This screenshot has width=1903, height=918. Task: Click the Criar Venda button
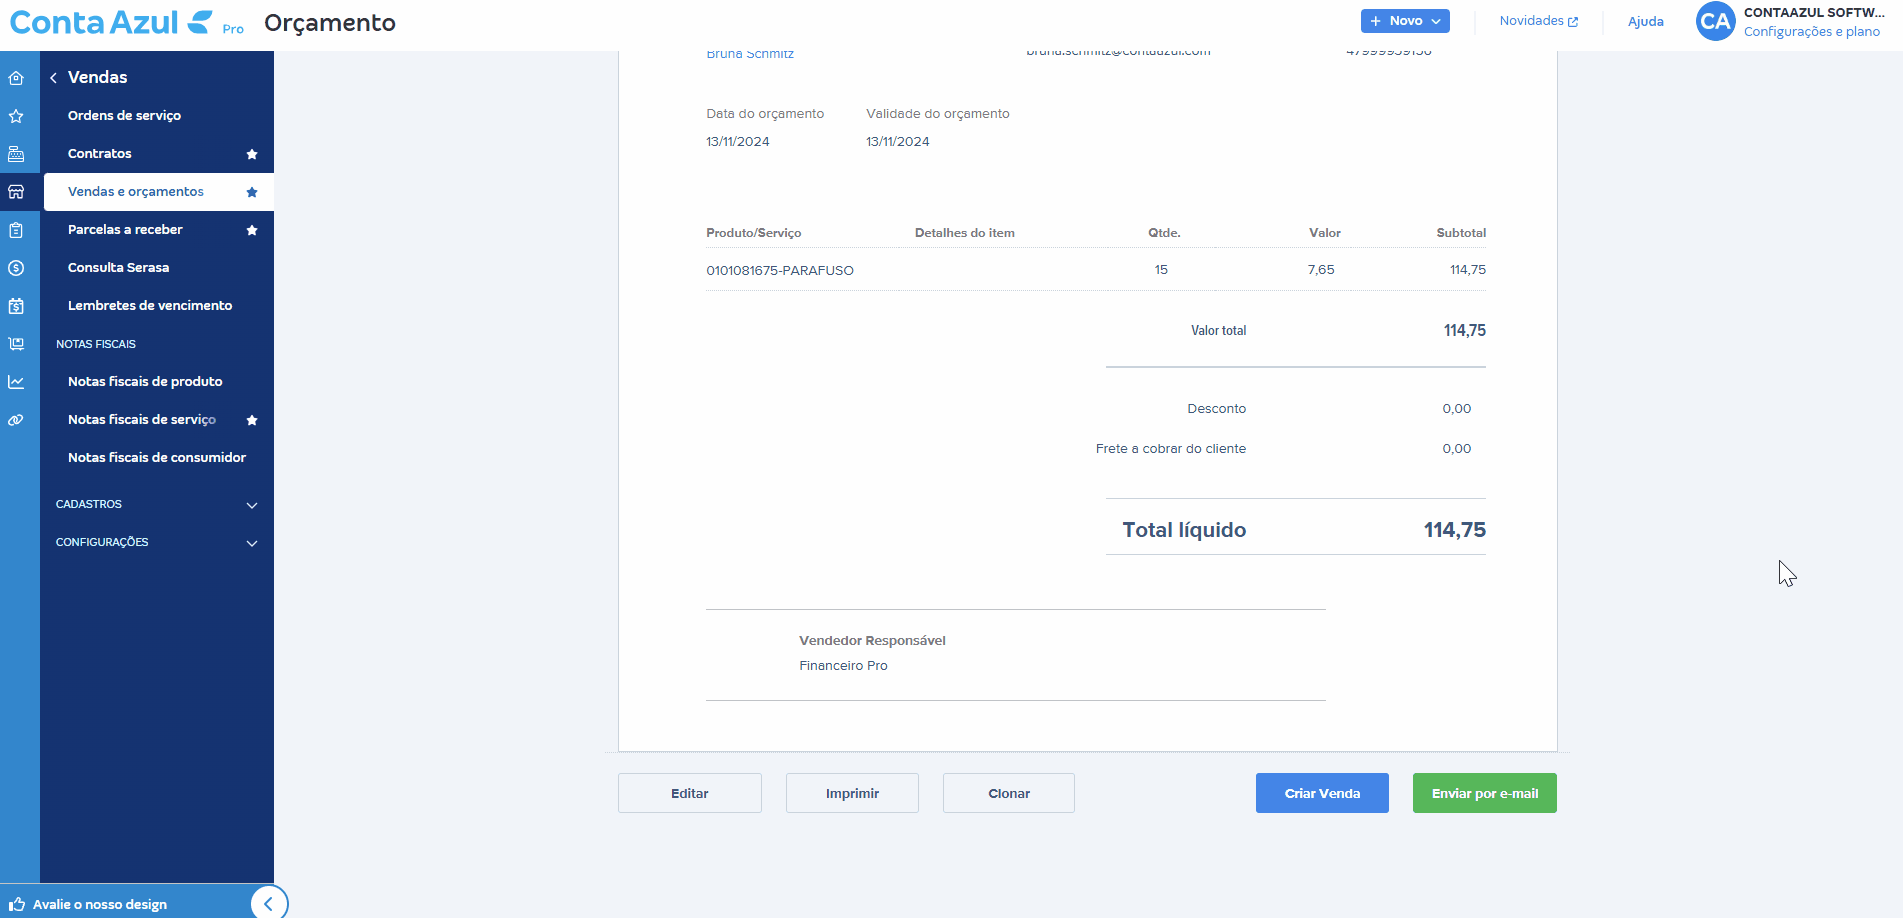point(1321,793)
